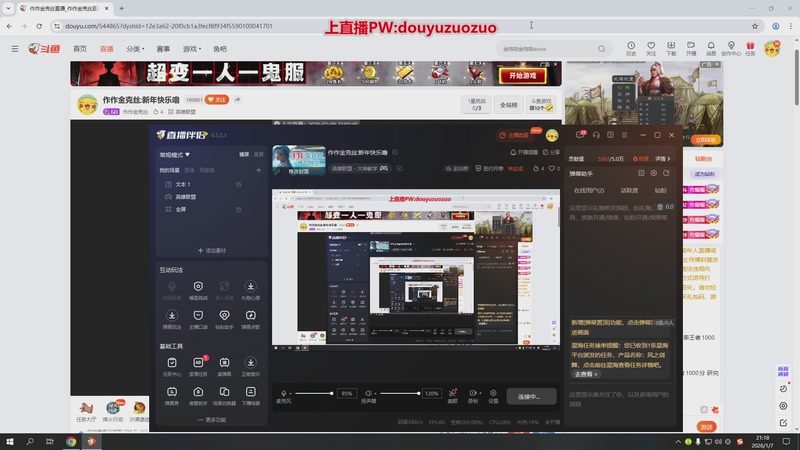The width and height of the screenshot is (800, 450).
Task: Click the 连接中... start stream button
Action: (531, 396)
